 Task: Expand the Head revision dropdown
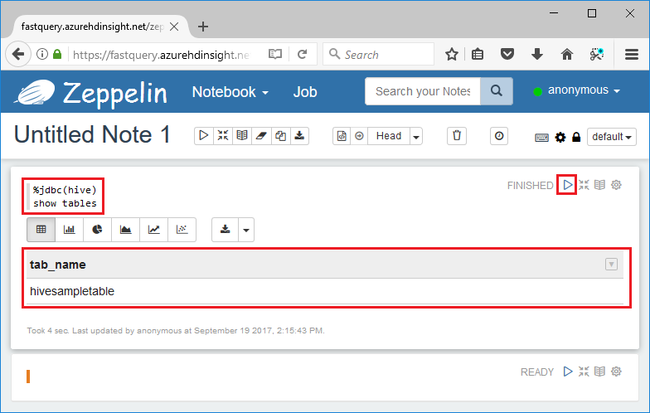416,136
